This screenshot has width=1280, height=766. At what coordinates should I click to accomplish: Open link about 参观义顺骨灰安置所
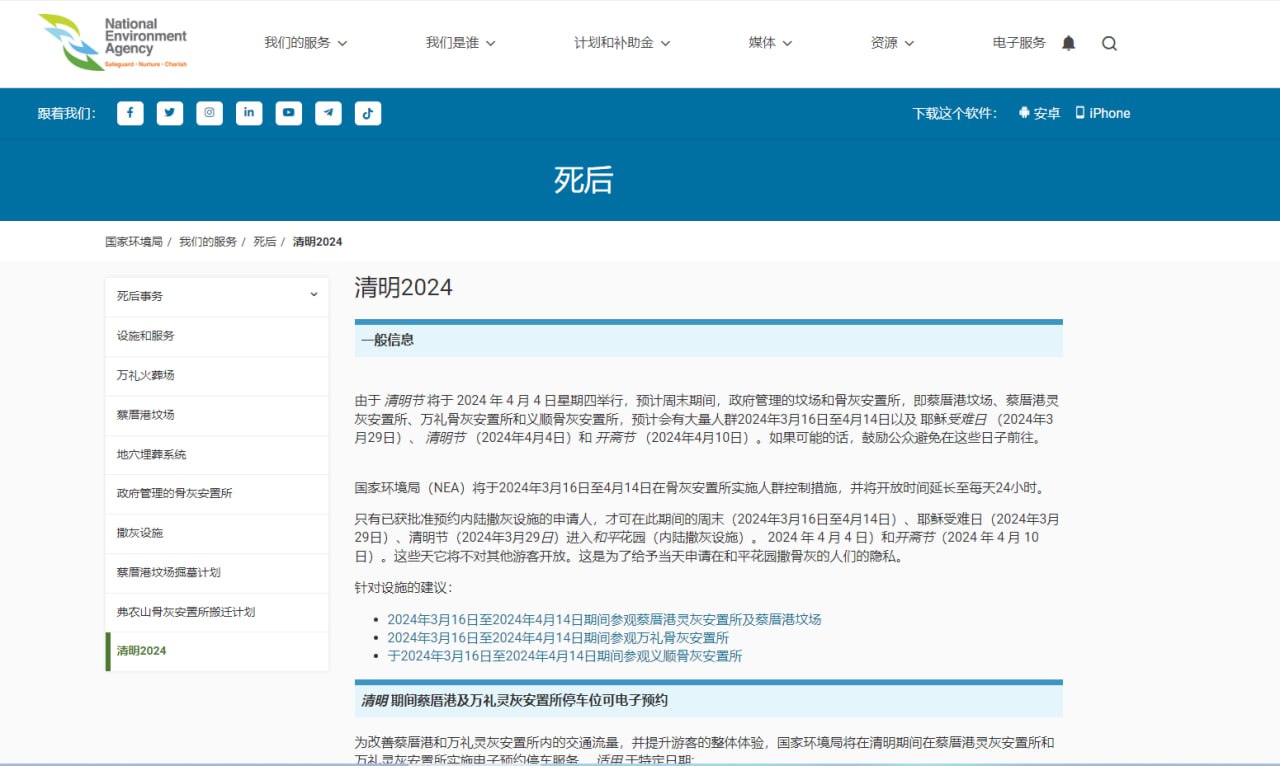[x=565, y=656]
